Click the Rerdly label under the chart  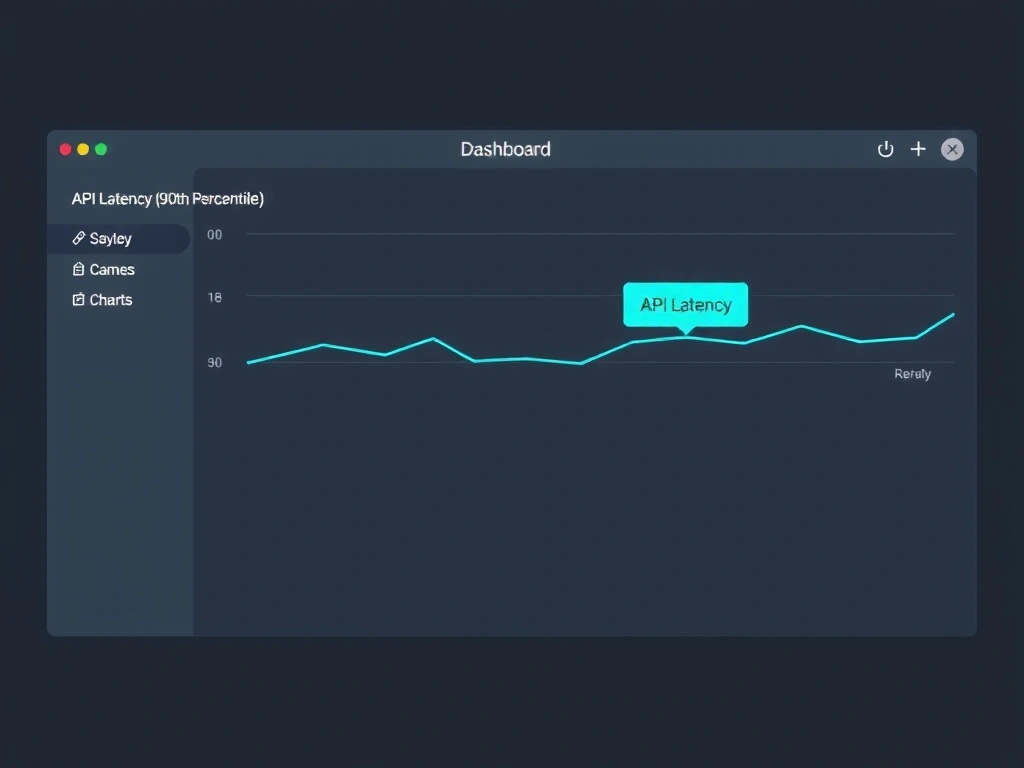[912, 373]
